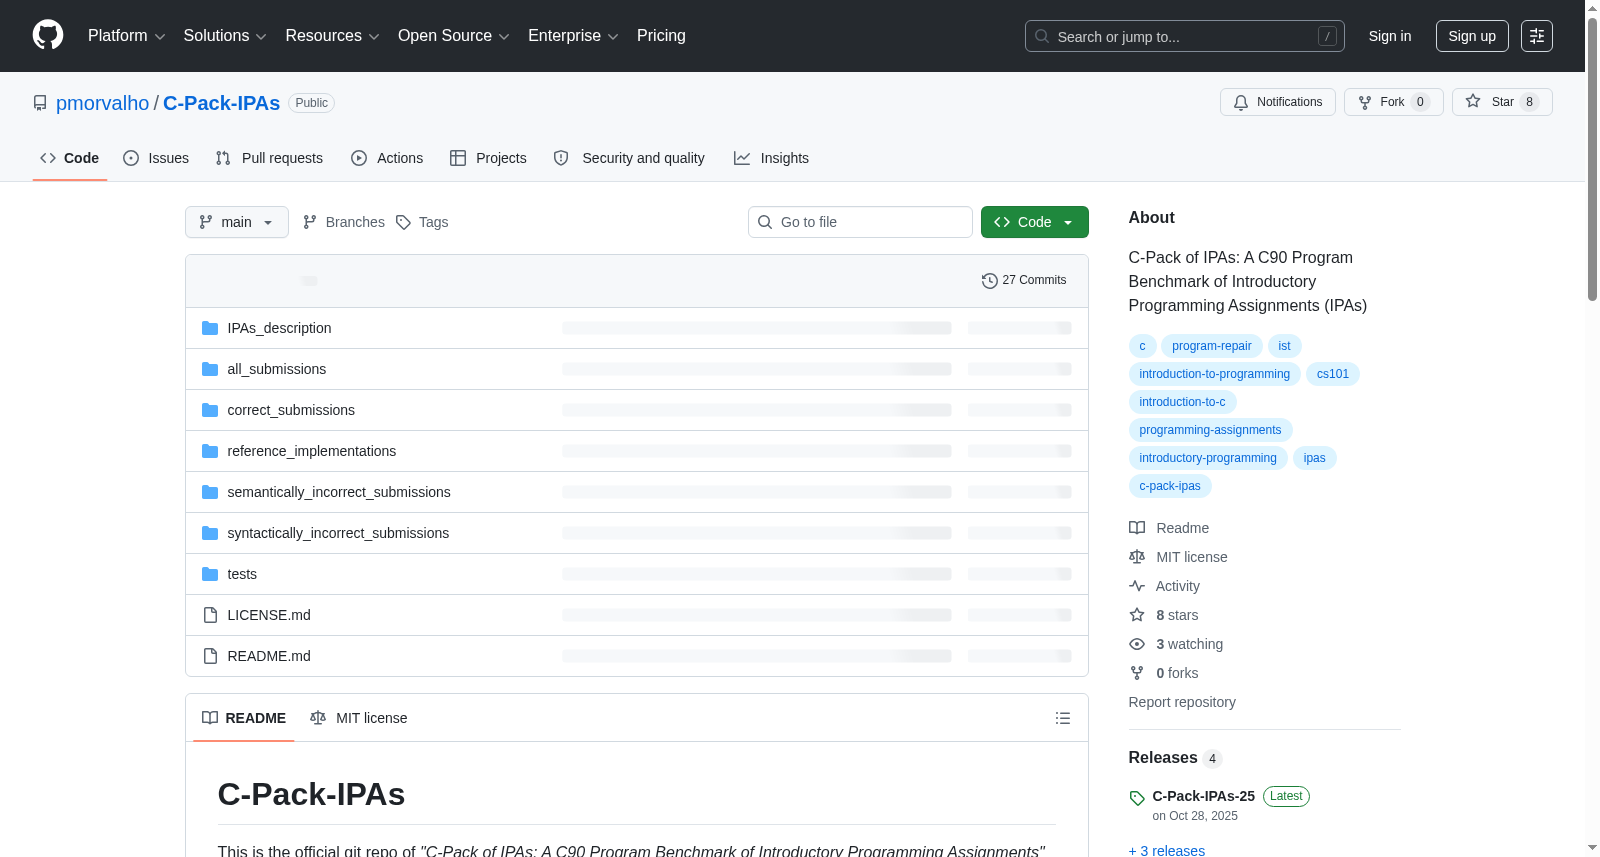This screenshot has width=1600, height=857.
Task: Click the commit history clock icon
Action: (990, 281)
